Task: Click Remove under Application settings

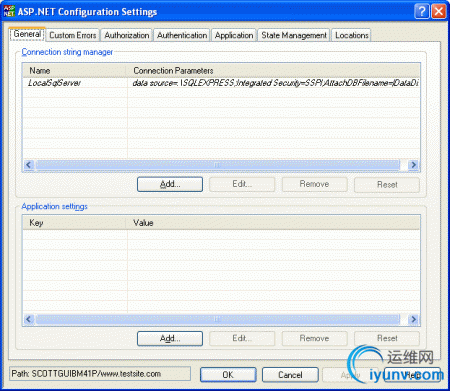Action: (x=314, y=339)
